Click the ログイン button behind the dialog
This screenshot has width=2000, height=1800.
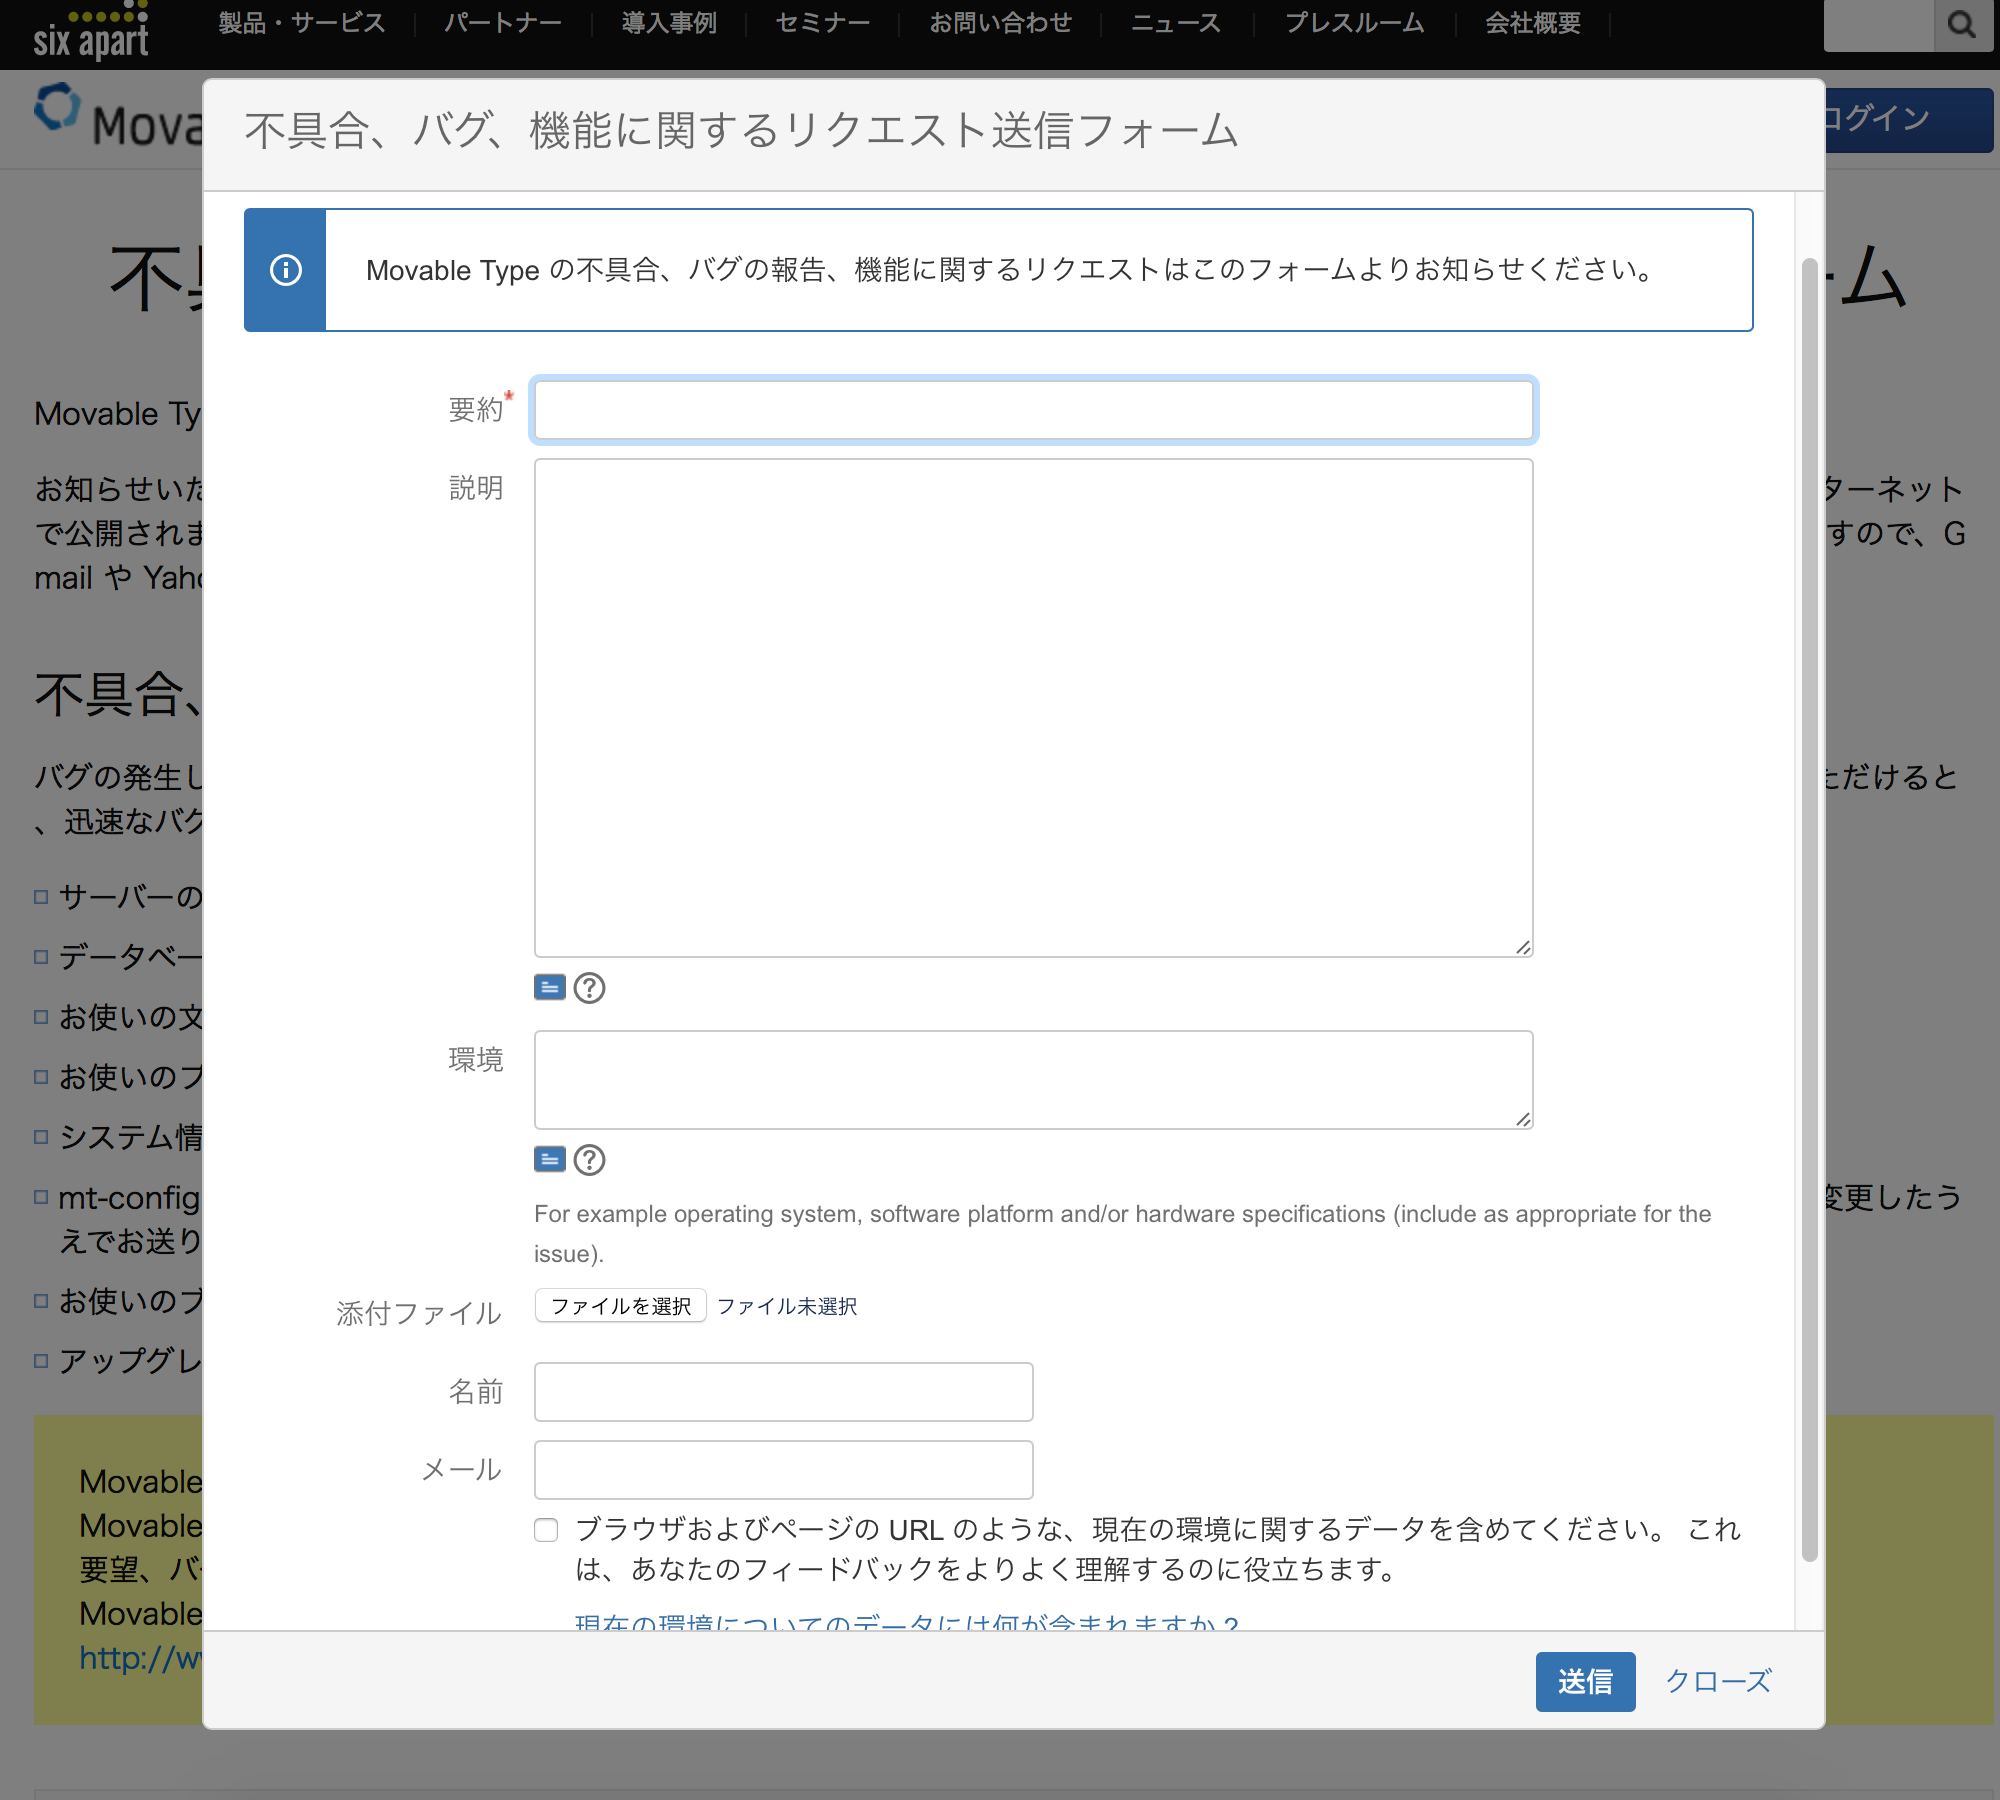coord(1908,120)
